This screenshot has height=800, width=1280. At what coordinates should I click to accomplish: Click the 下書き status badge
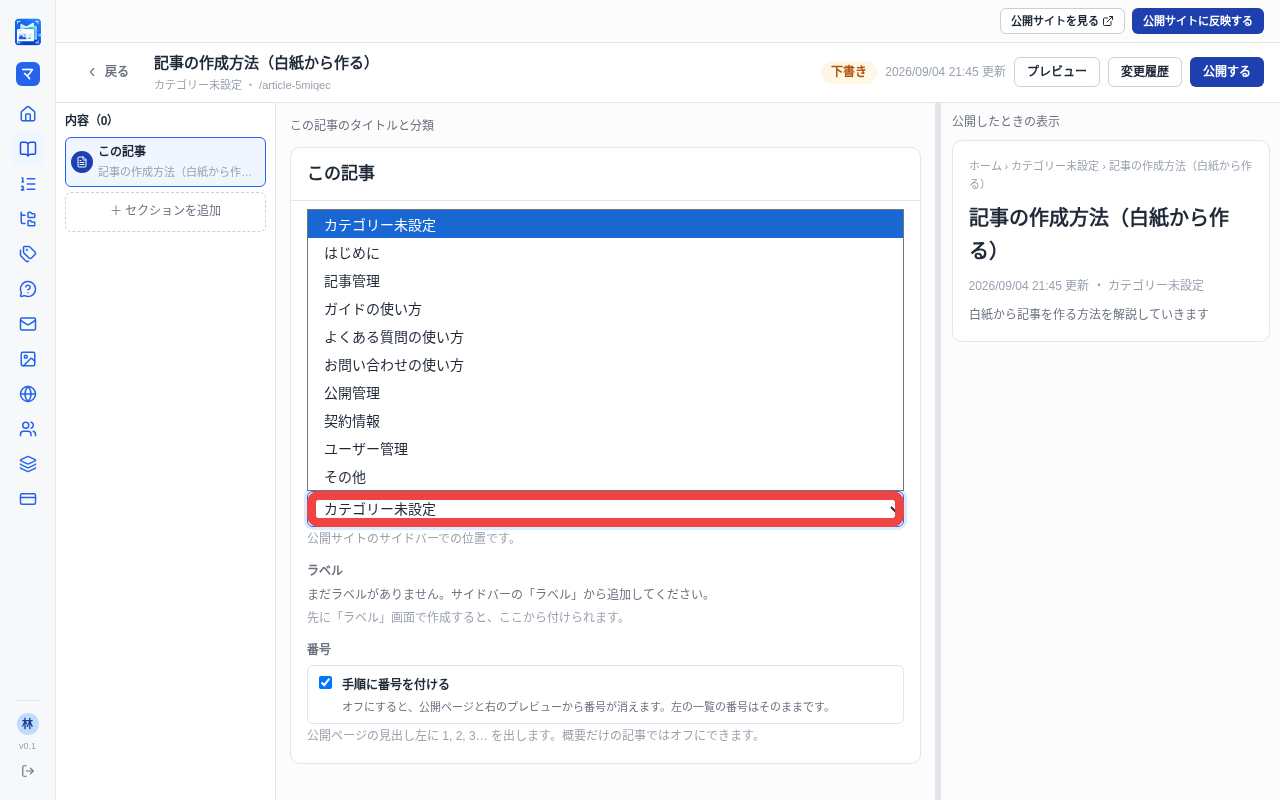click(849, 72)
